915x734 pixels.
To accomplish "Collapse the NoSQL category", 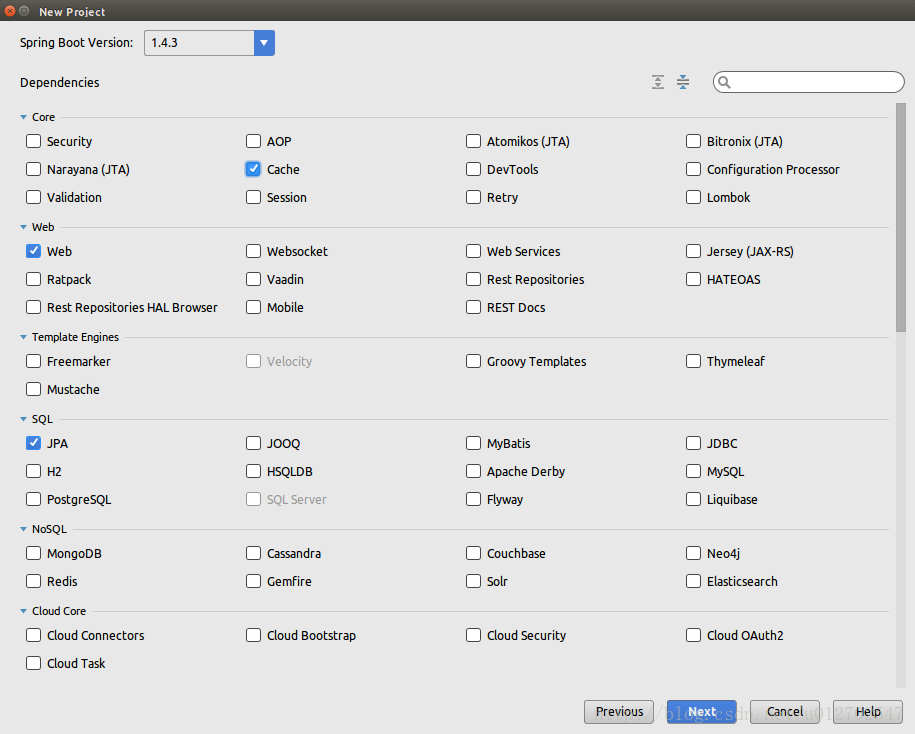I will click(x=23, y=530).
